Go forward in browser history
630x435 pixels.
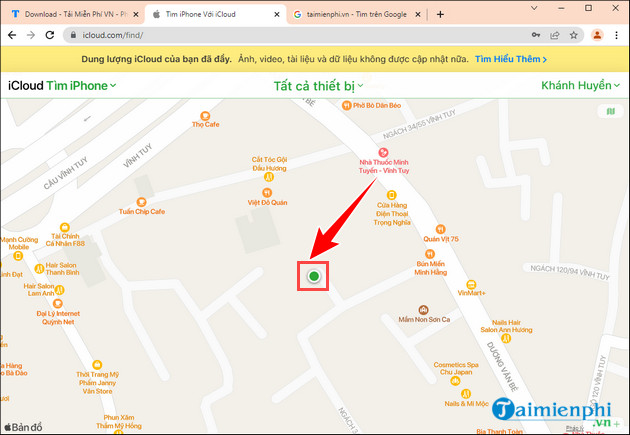click(31, 35)
